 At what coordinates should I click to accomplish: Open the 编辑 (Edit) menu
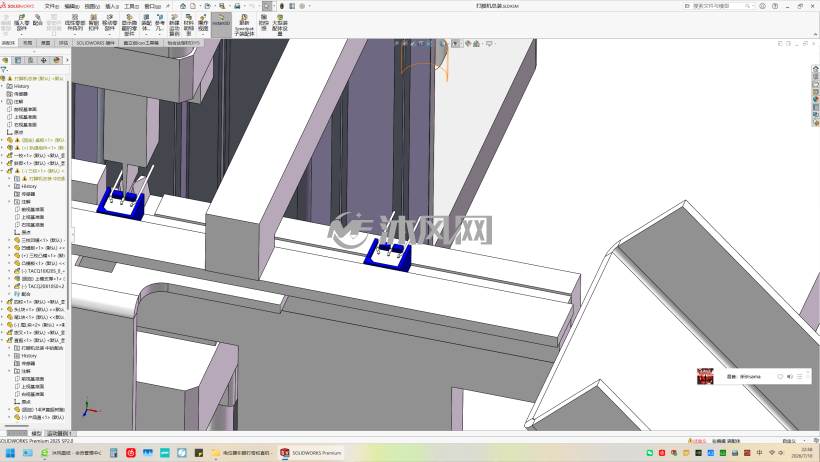(x=72, y=6)
